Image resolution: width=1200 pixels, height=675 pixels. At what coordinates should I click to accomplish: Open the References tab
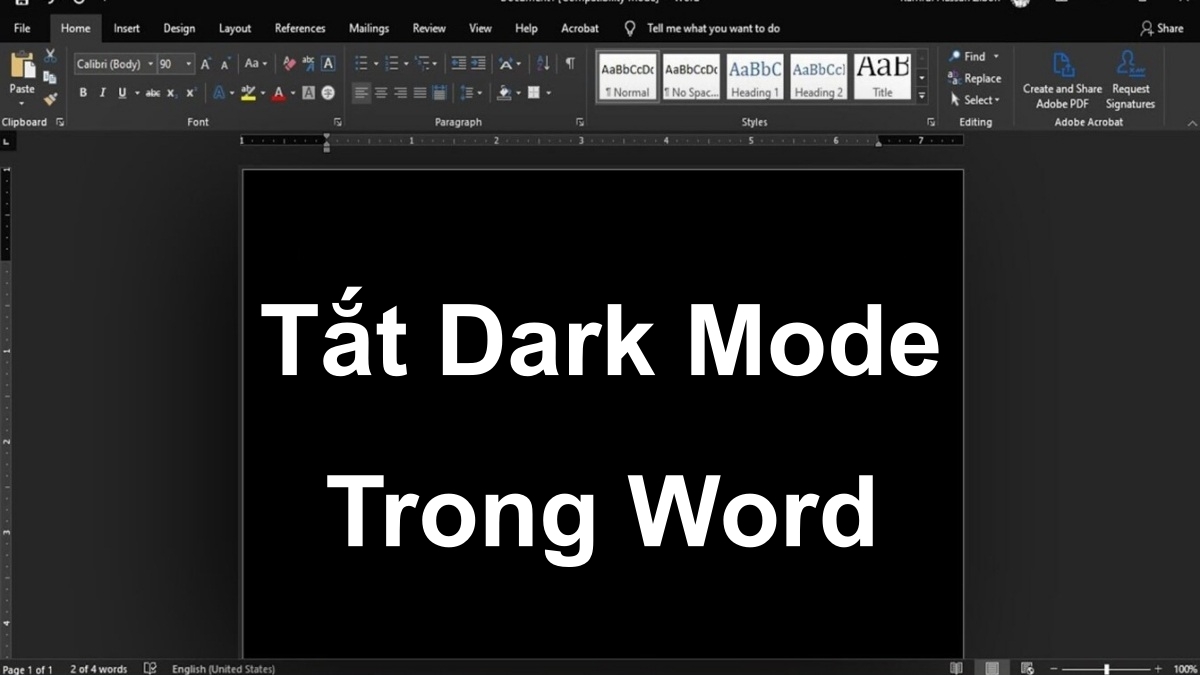tap(300, 28)
